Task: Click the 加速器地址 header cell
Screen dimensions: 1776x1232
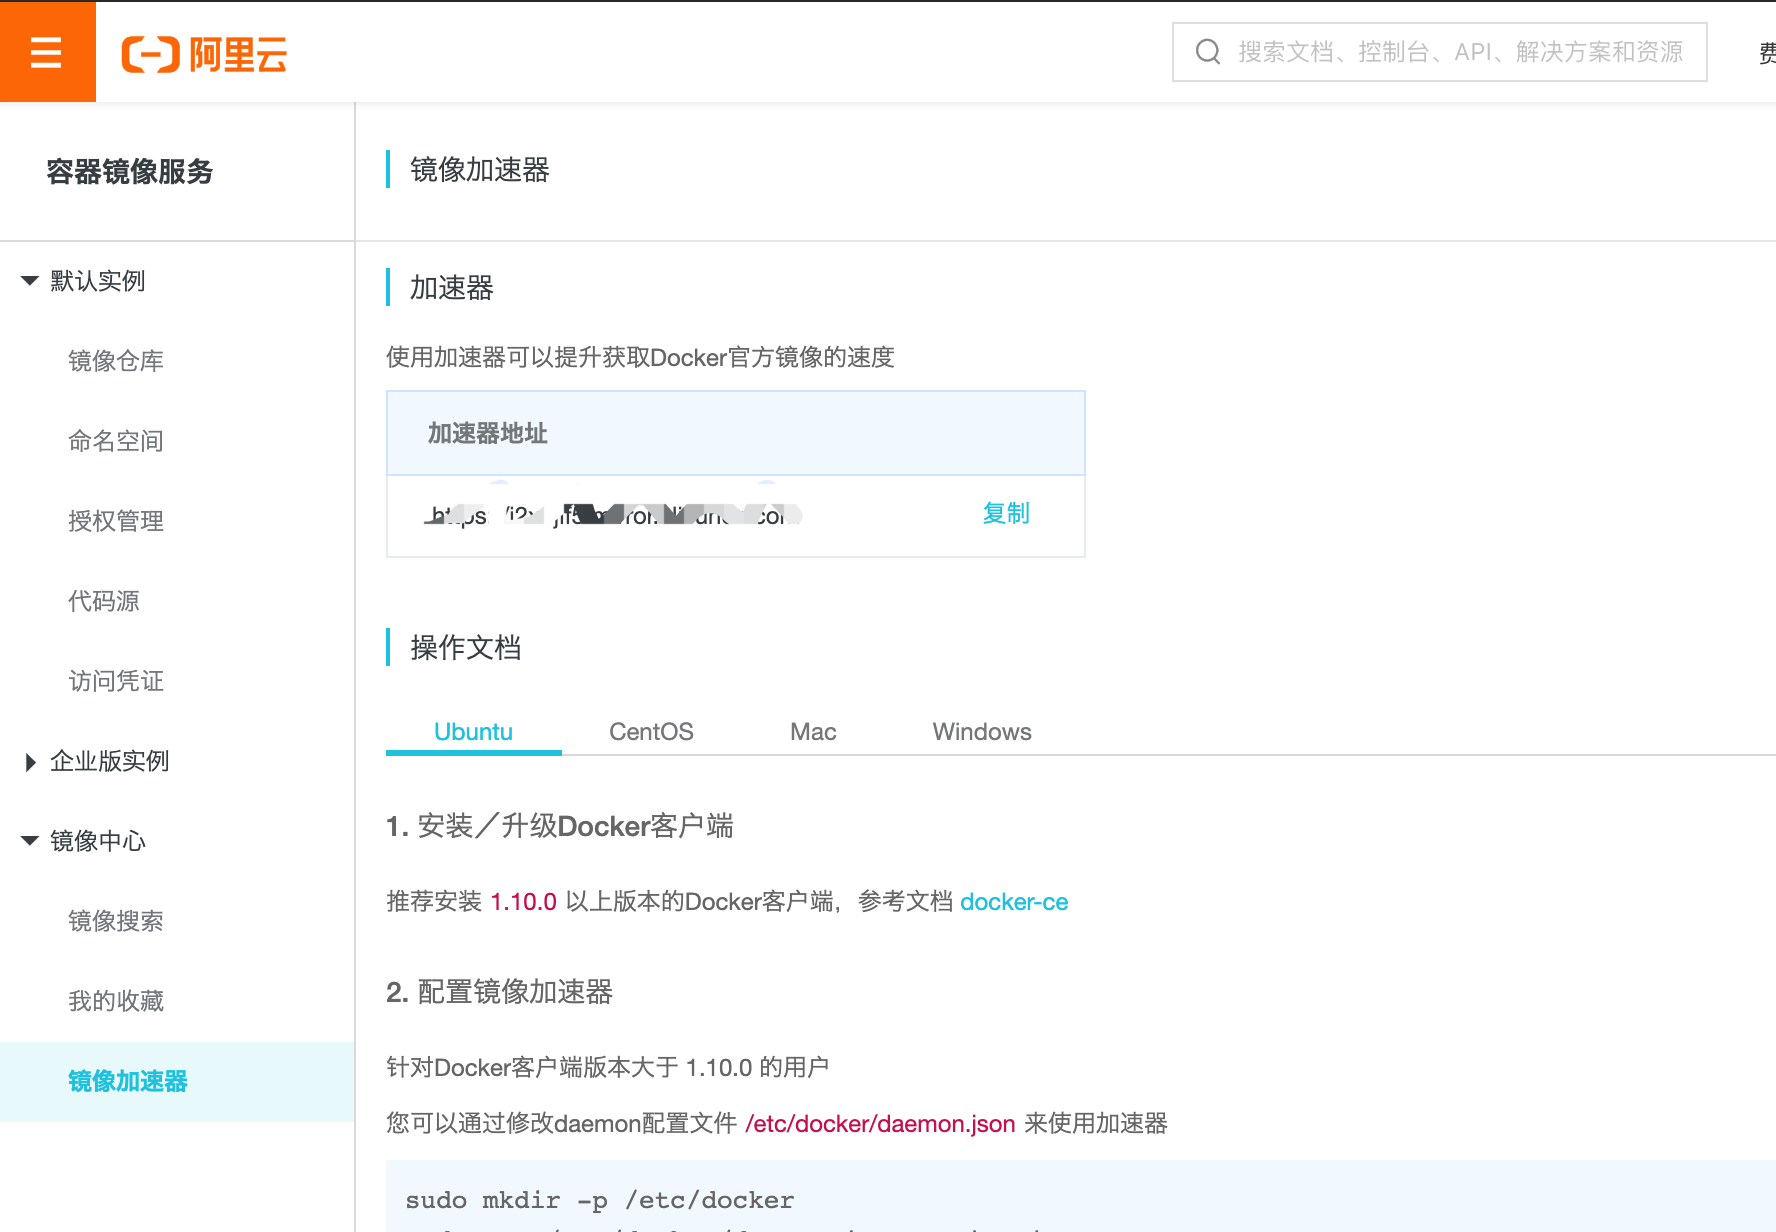Action: pos(736,434)
